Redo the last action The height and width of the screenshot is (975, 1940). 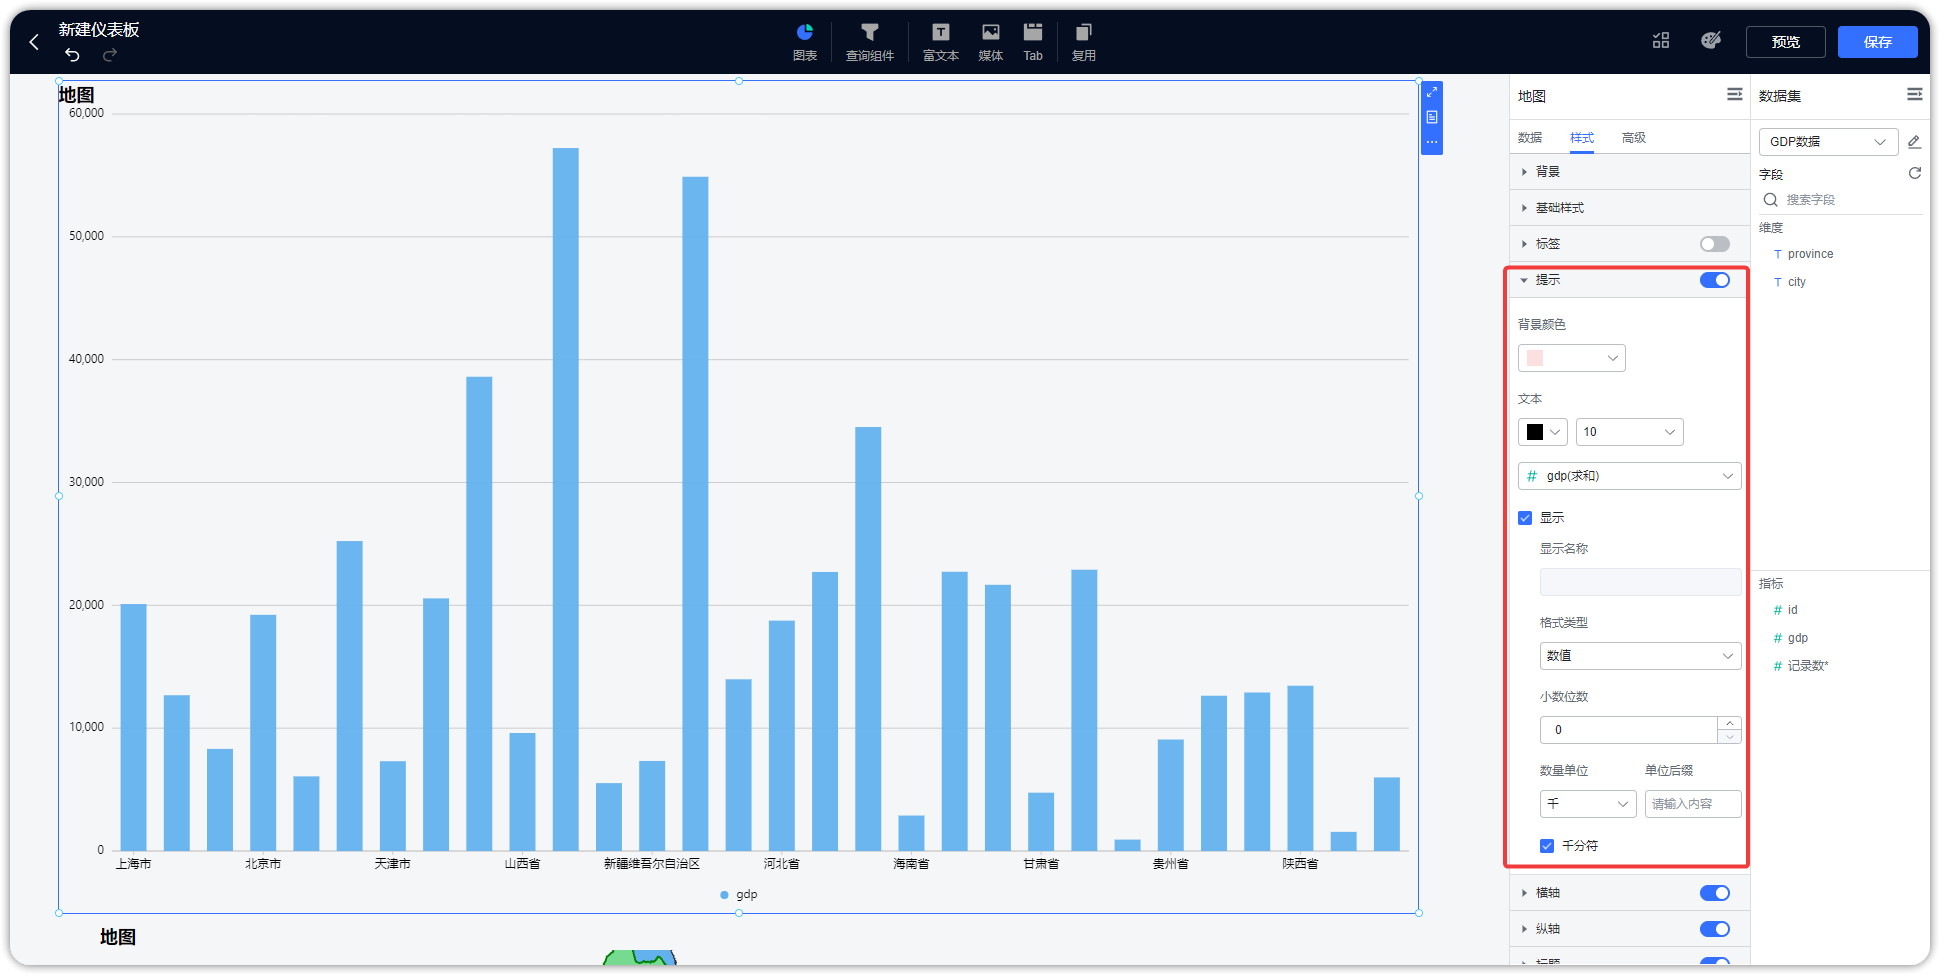(110, 55)
